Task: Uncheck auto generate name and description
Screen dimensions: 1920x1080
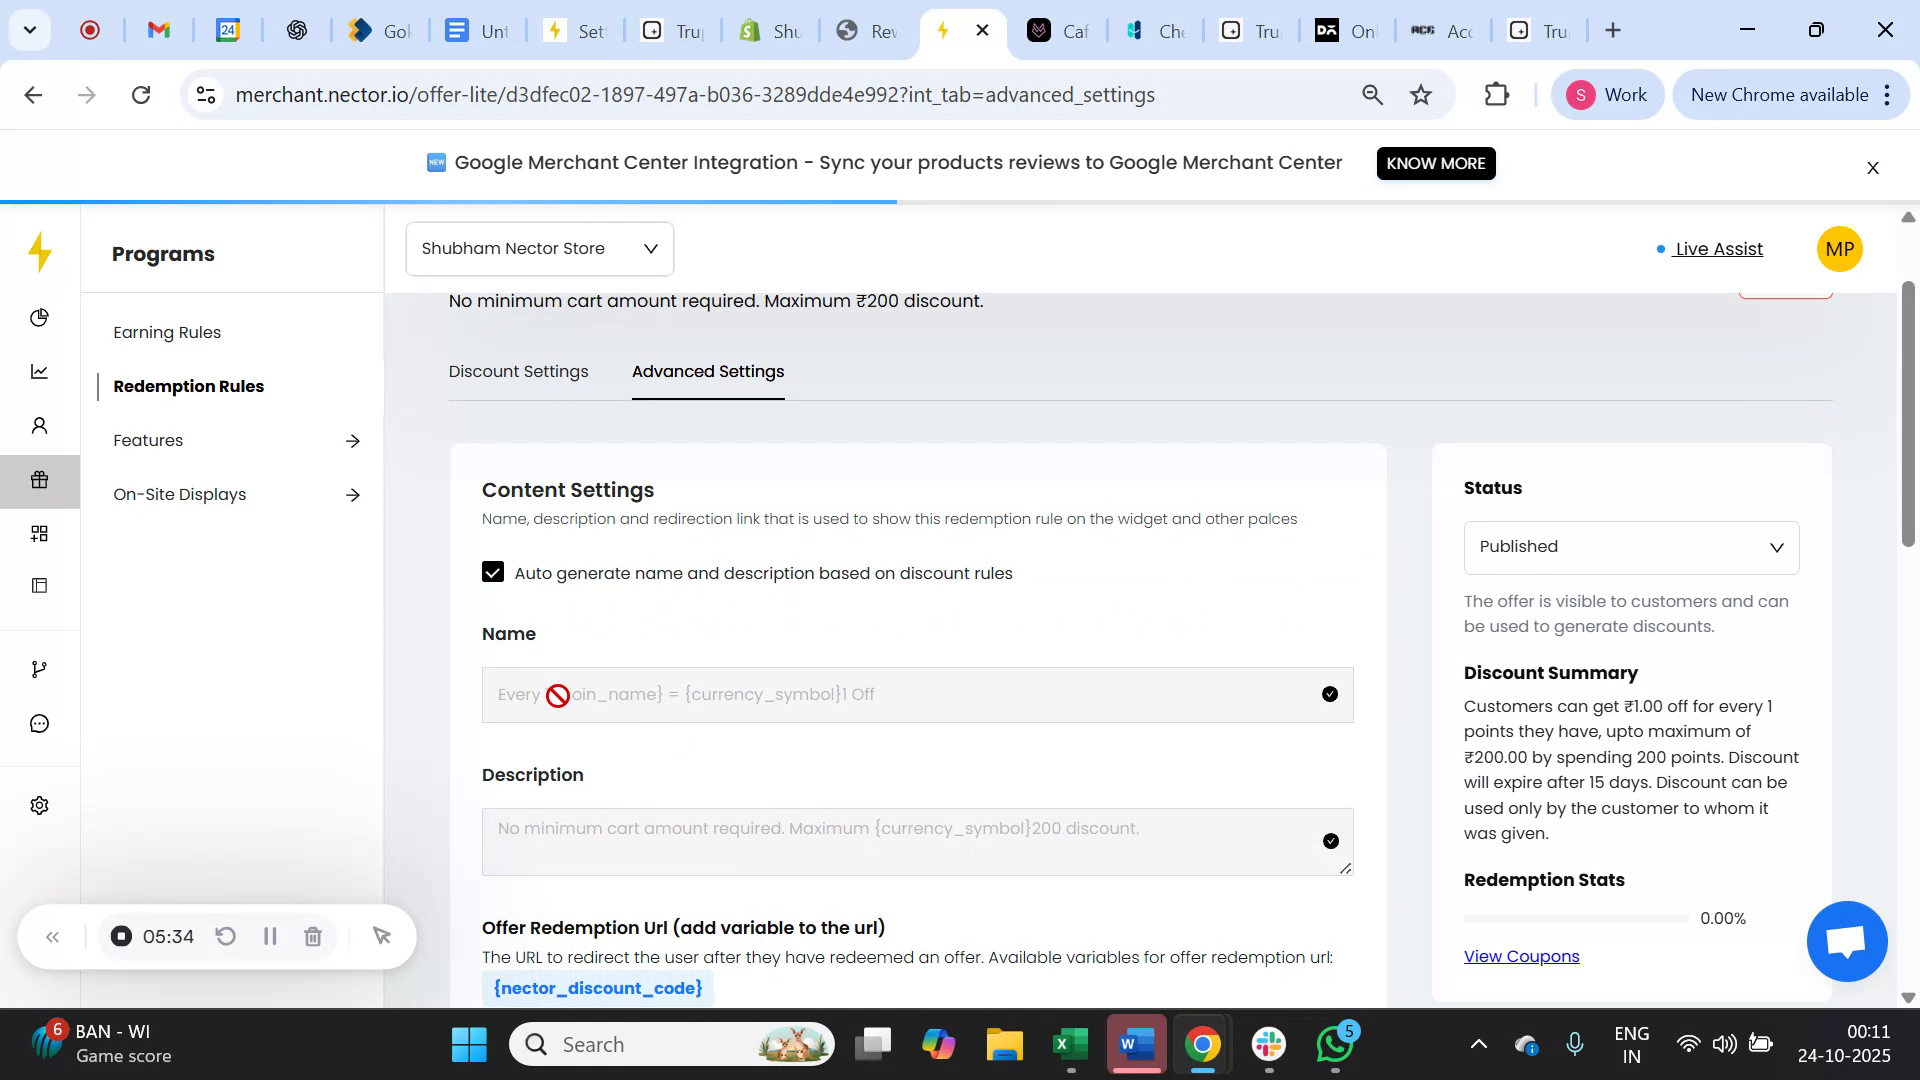Action: 493,572
